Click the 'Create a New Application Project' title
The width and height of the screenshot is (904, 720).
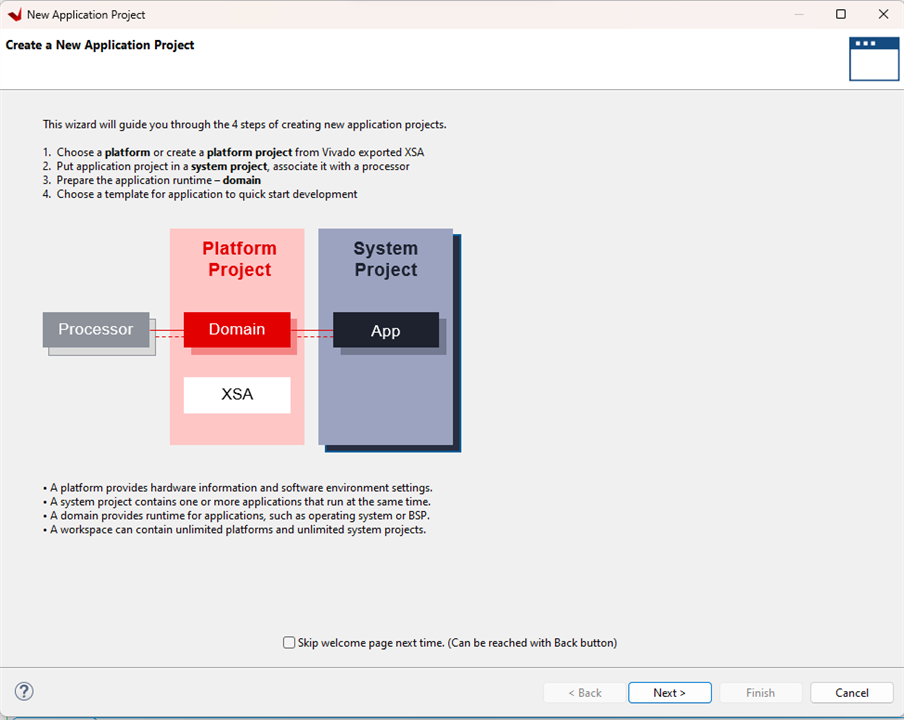click(x=100, y=45)
